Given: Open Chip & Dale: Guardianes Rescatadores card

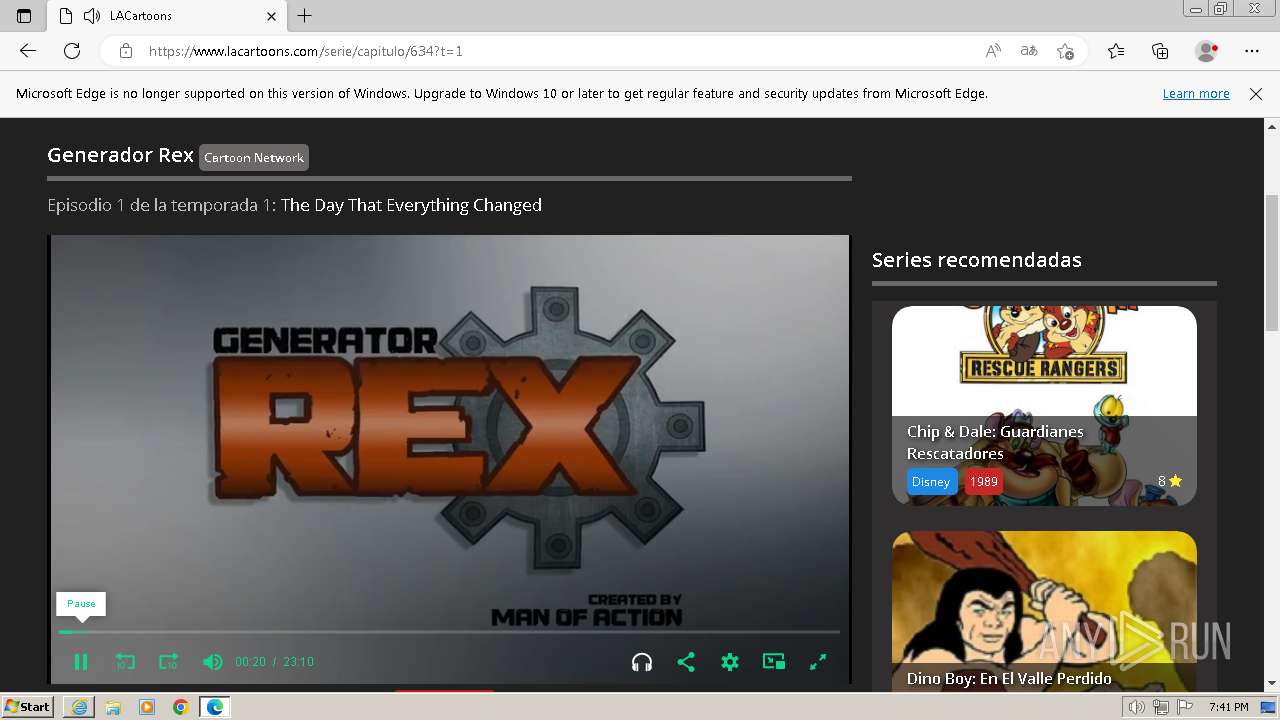Looking at the screenshot, I should click(1044, 406).
